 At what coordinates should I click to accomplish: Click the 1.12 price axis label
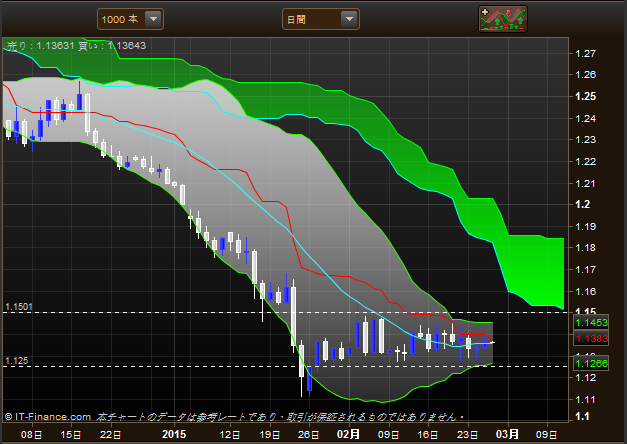(585, 378)
